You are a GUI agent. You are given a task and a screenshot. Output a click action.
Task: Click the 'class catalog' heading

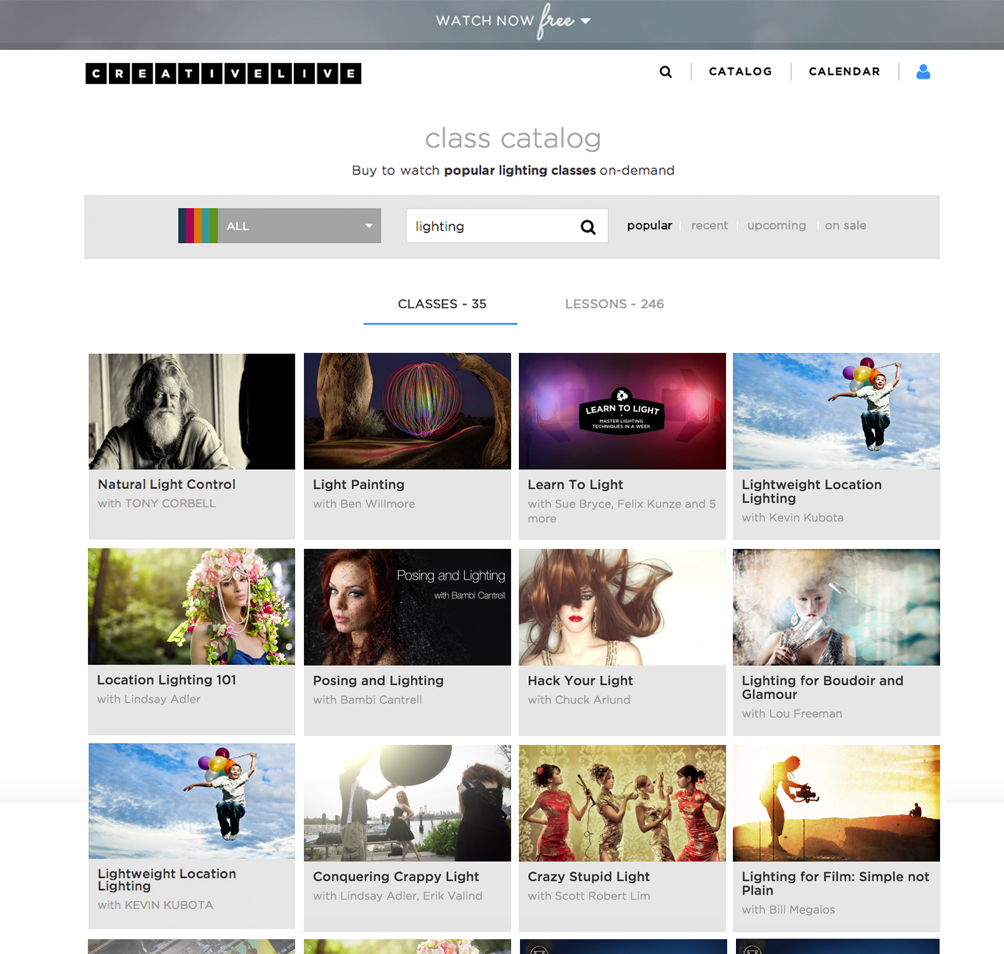(x=513, y=138)
